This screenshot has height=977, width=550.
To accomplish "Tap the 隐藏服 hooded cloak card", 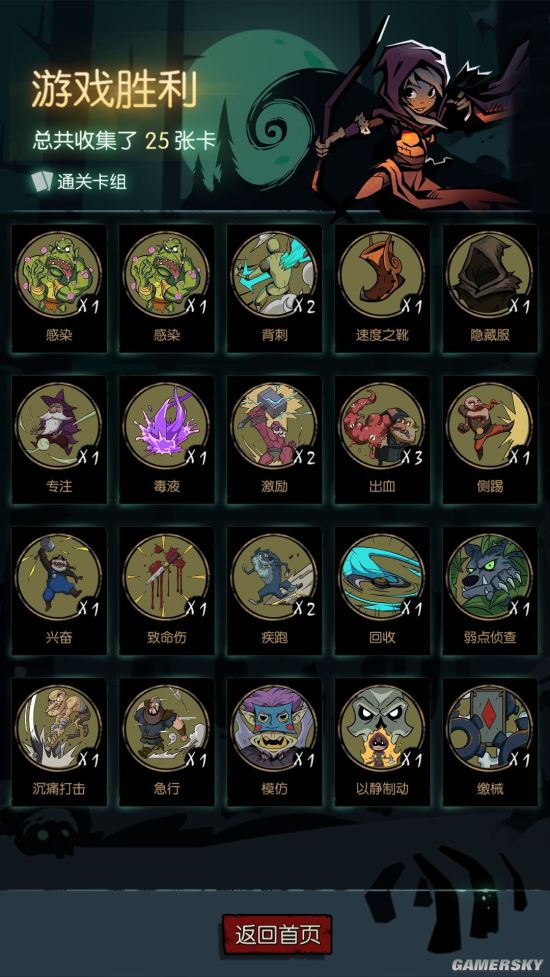I will pyautogui.click(x=490, y=288).
